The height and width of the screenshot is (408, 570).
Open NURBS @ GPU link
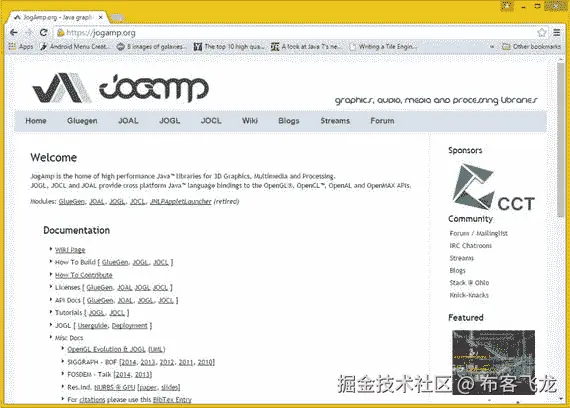click(x=115, y=387)
